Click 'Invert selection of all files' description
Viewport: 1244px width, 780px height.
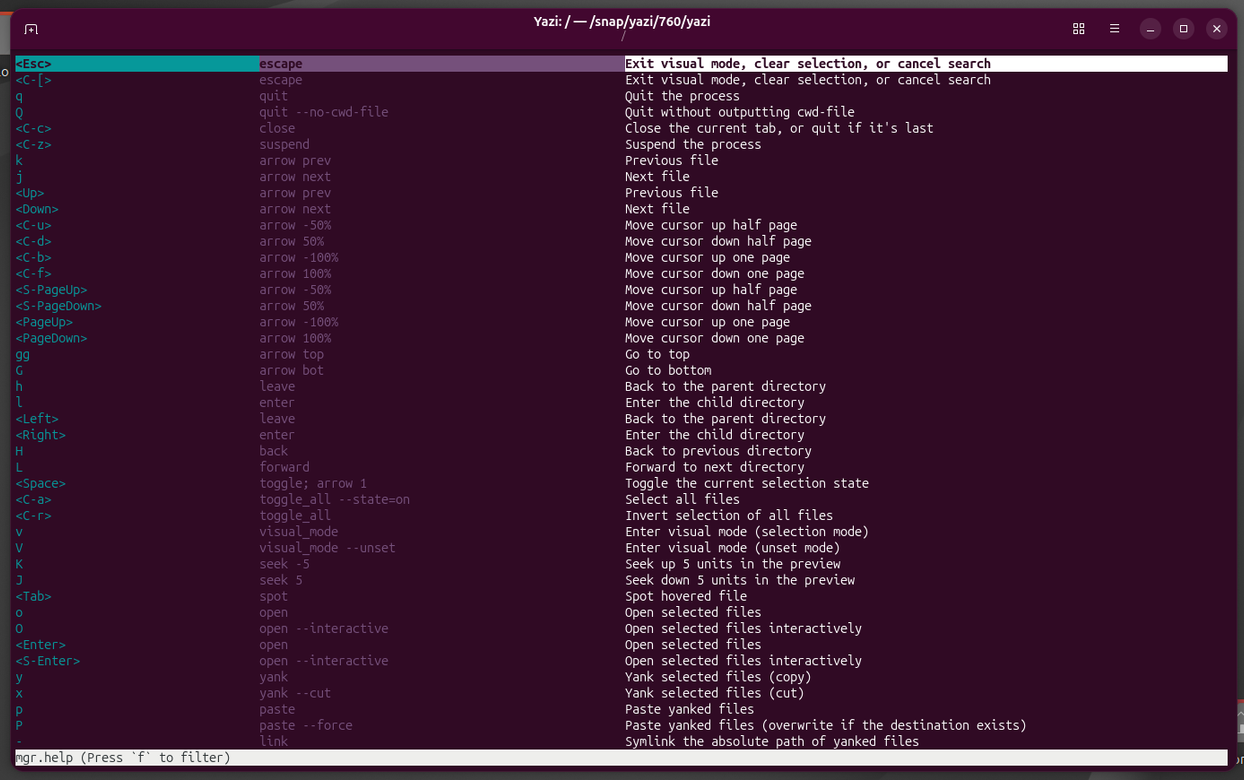click(x=729, y=516)
